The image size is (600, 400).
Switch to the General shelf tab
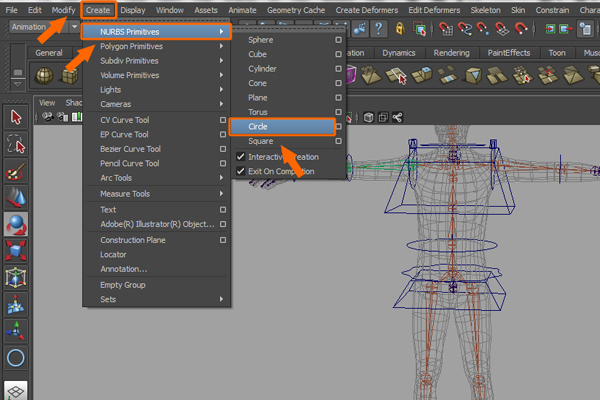tap(49, 53)
